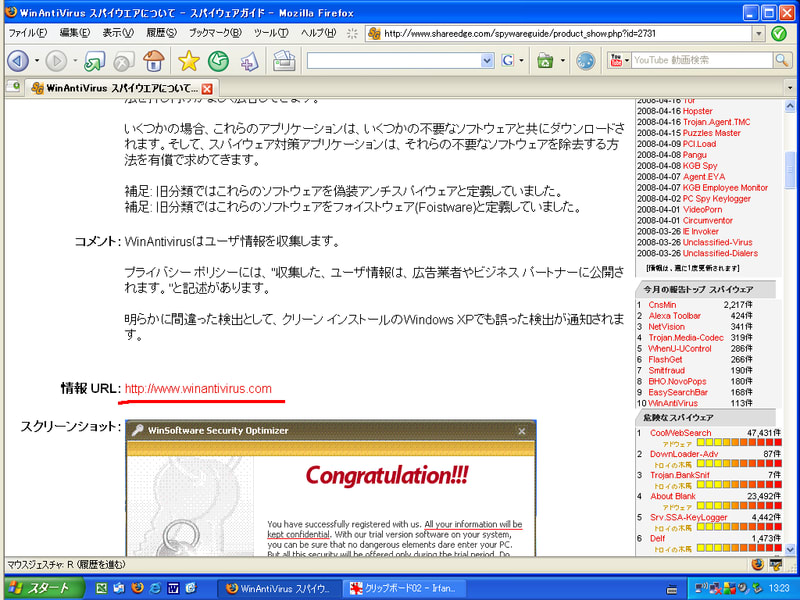Close the WinAntiVirus tab
Screen dimensions: 800x600
coord(207,88)
